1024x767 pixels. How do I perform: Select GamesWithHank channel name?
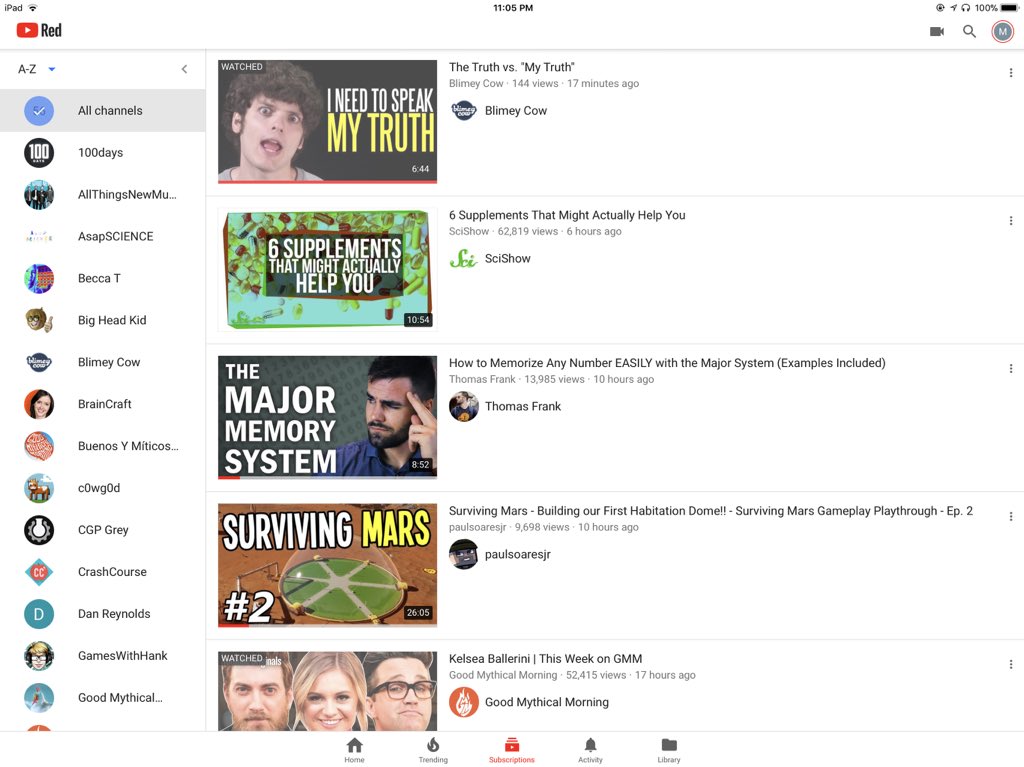123,655
